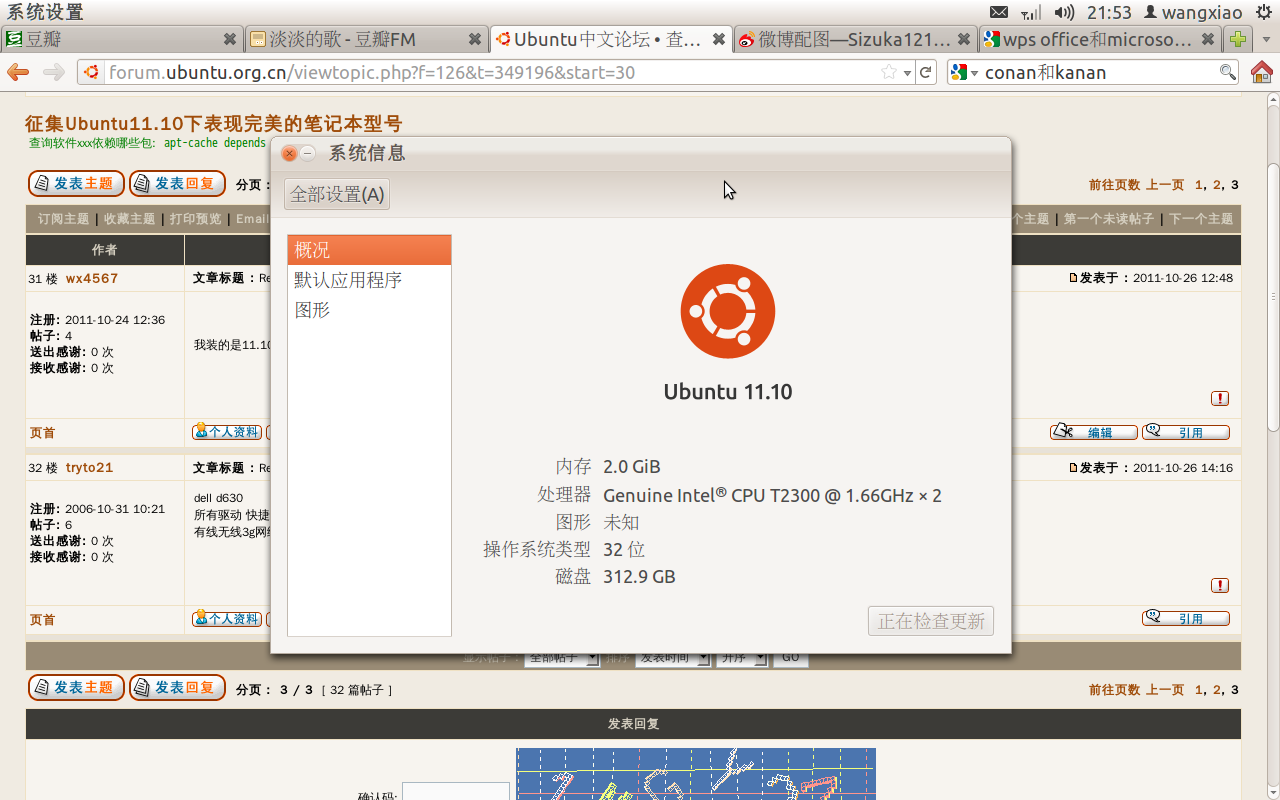The image size is (1280, 800).
Task: Click 个人资料 button for wx4567
Action: tap(227, 432)
